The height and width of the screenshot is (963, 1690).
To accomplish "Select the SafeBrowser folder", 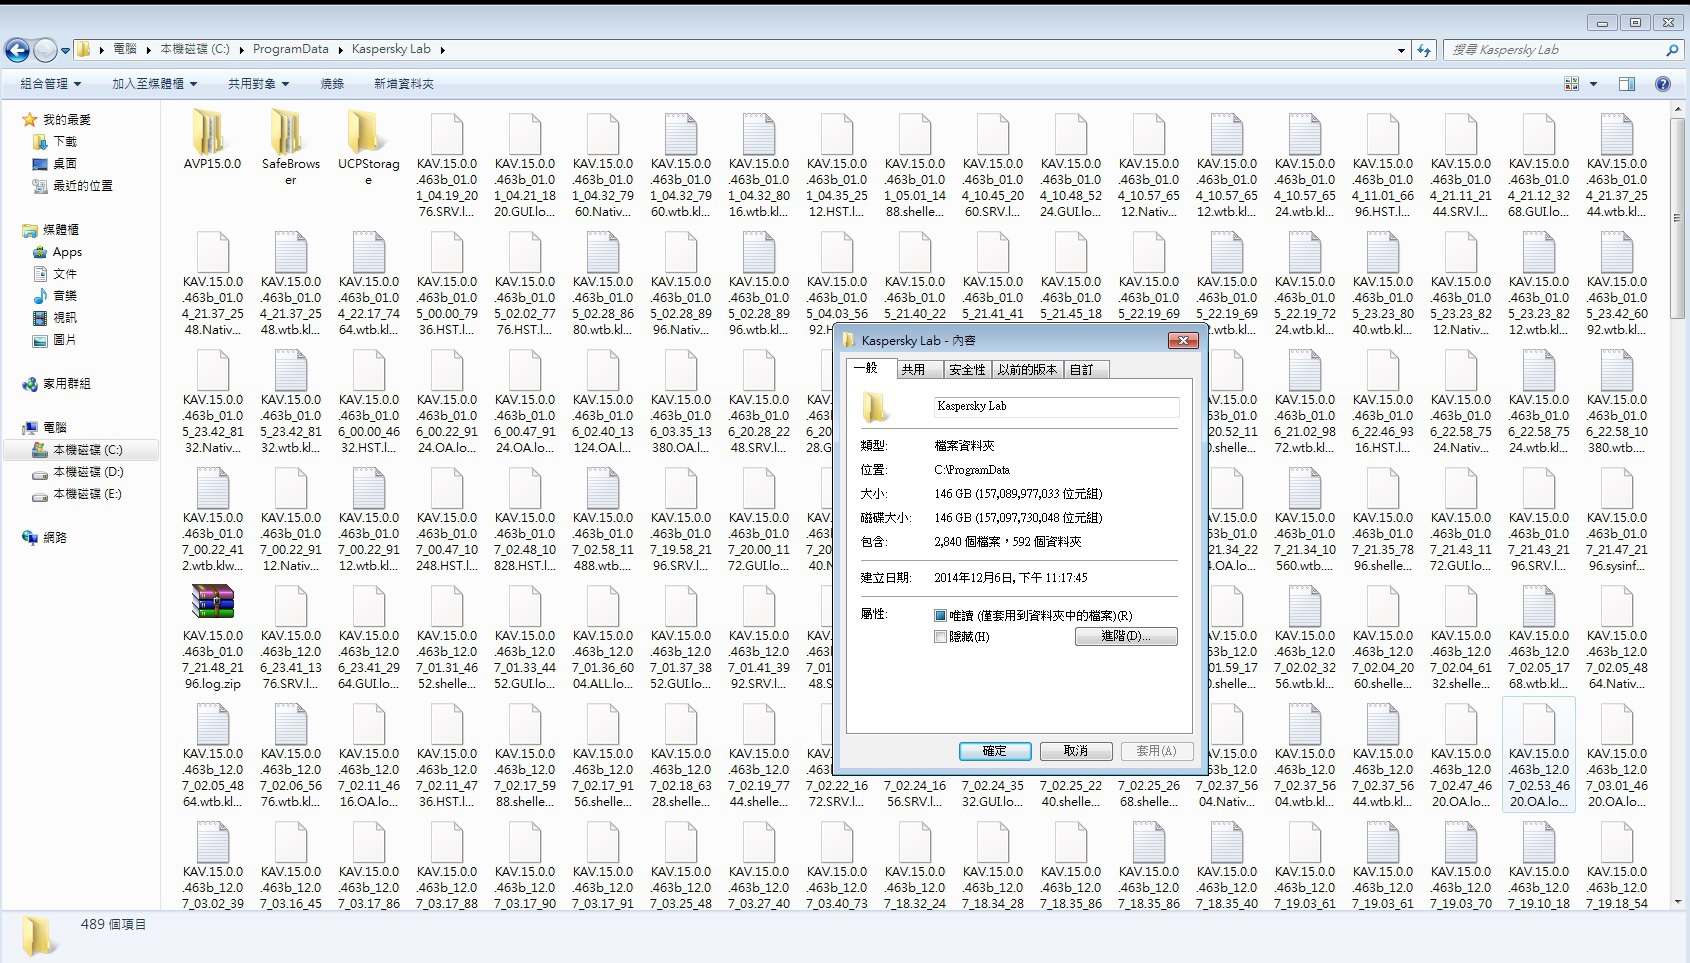I will [x=290, y=147].
